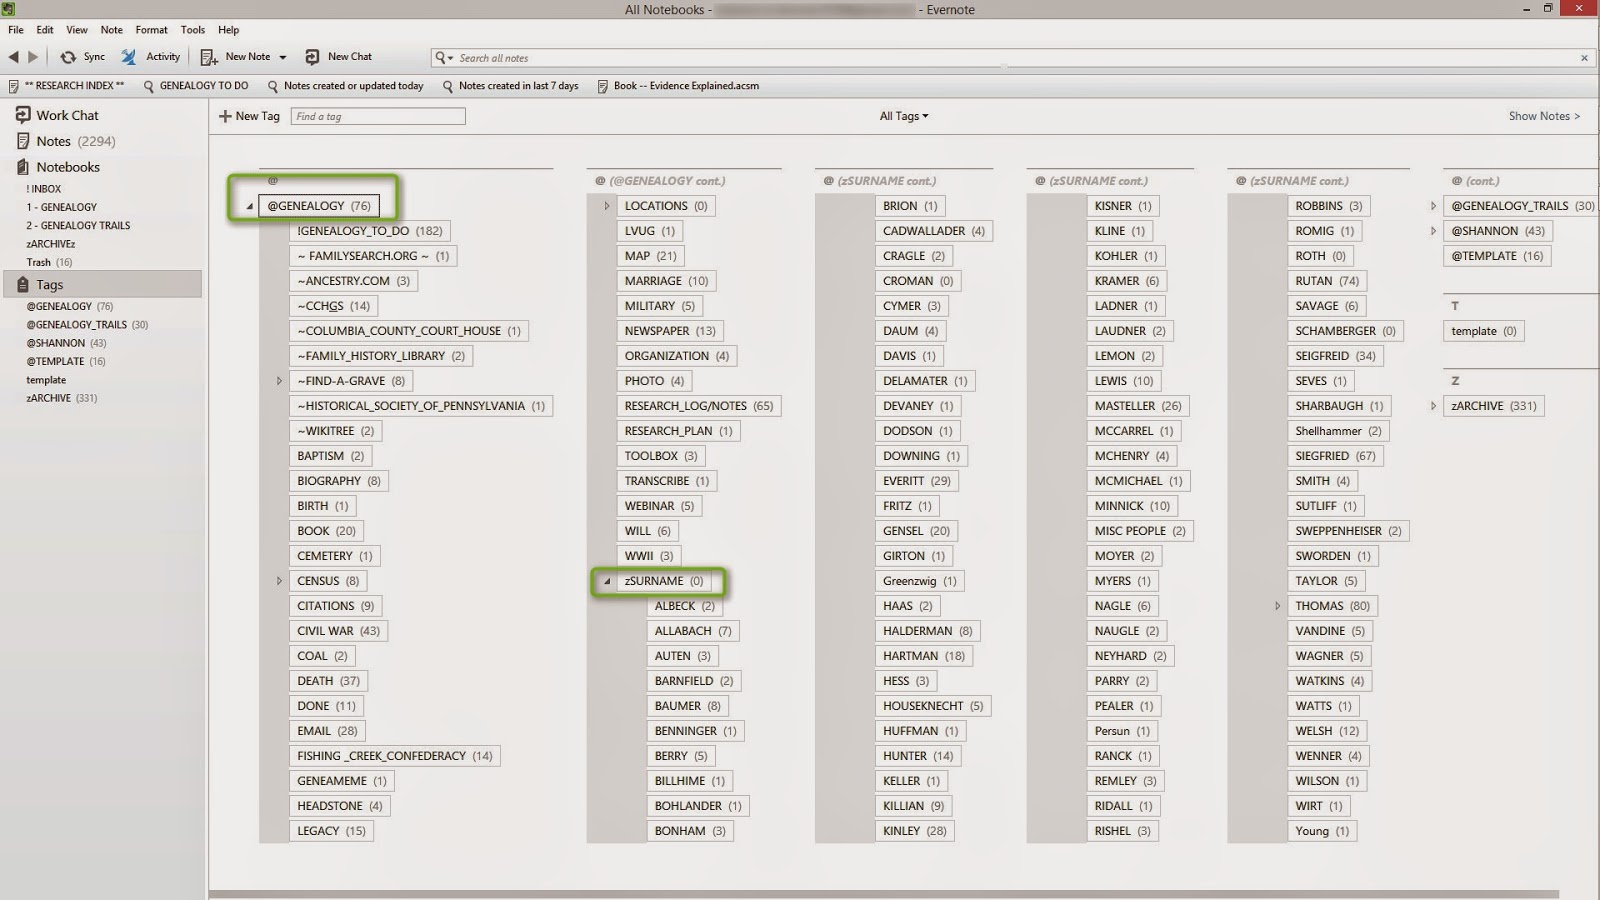Select the Tags section in the sidebar
This screenshot has width=1600, height=900.
[x=102, y=284]
